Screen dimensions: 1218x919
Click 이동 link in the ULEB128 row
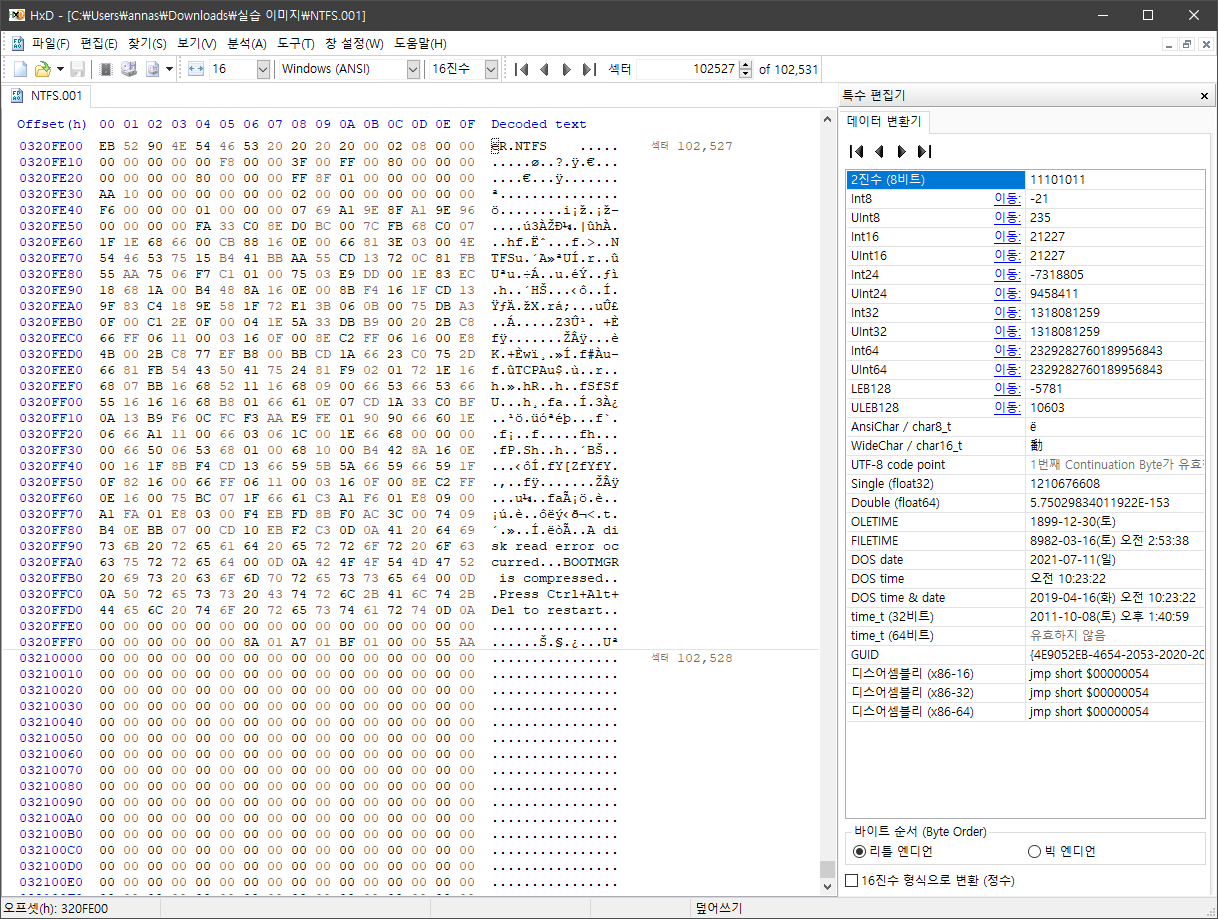(x=1007, y=408)
